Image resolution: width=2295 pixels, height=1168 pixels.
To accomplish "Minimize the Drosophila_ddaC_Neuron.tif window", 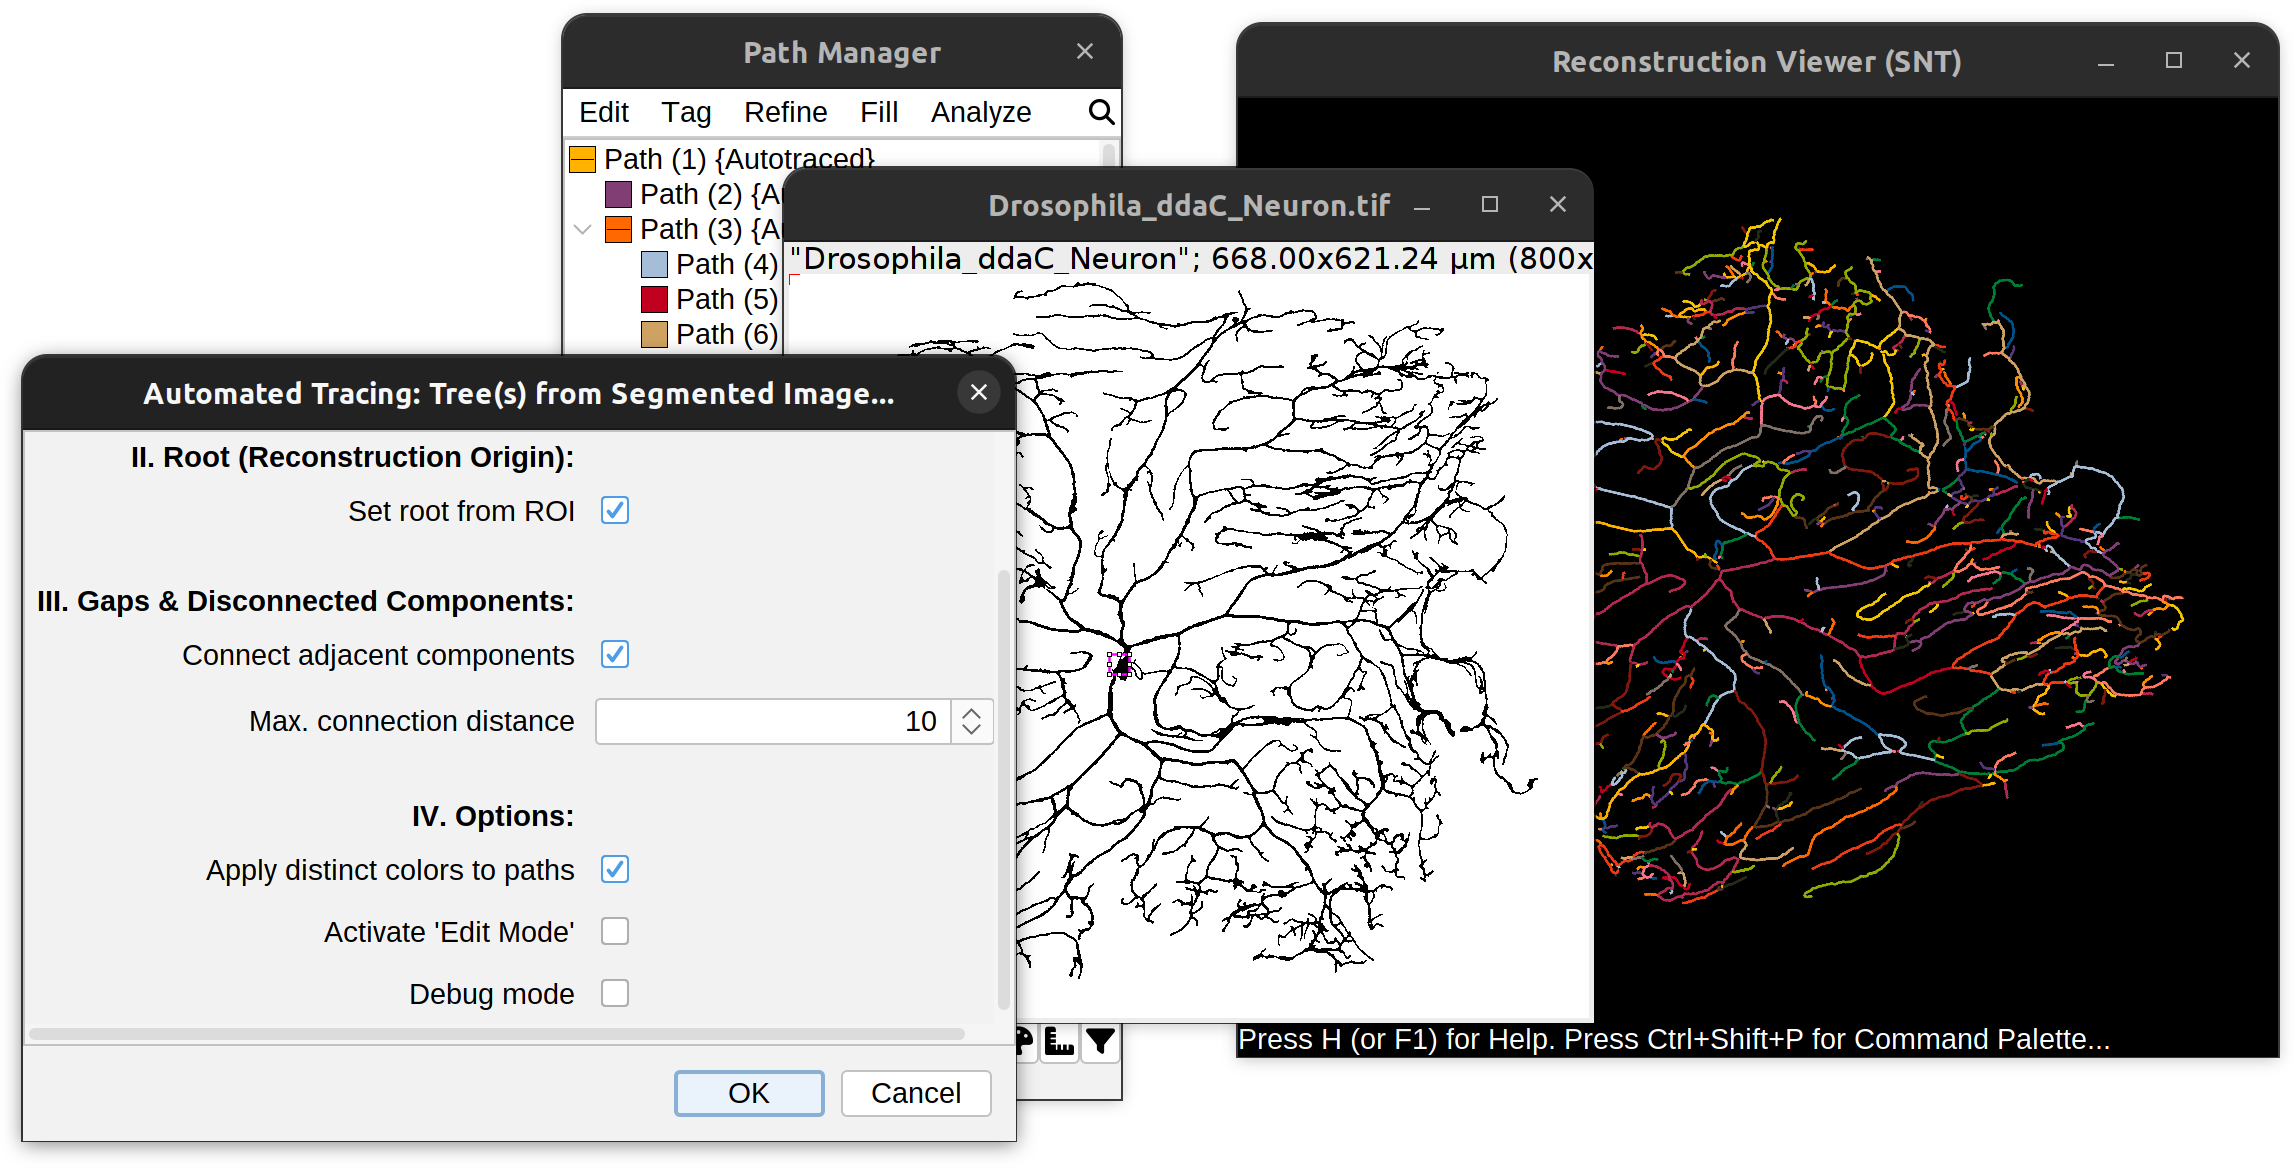I will (x=1422, y=206).
